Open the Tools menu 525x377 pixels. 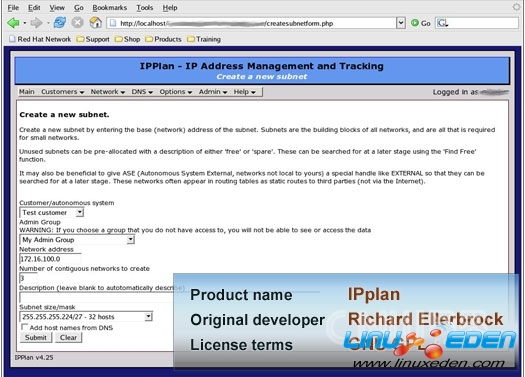pyautogui.click(x=145, y=7)
